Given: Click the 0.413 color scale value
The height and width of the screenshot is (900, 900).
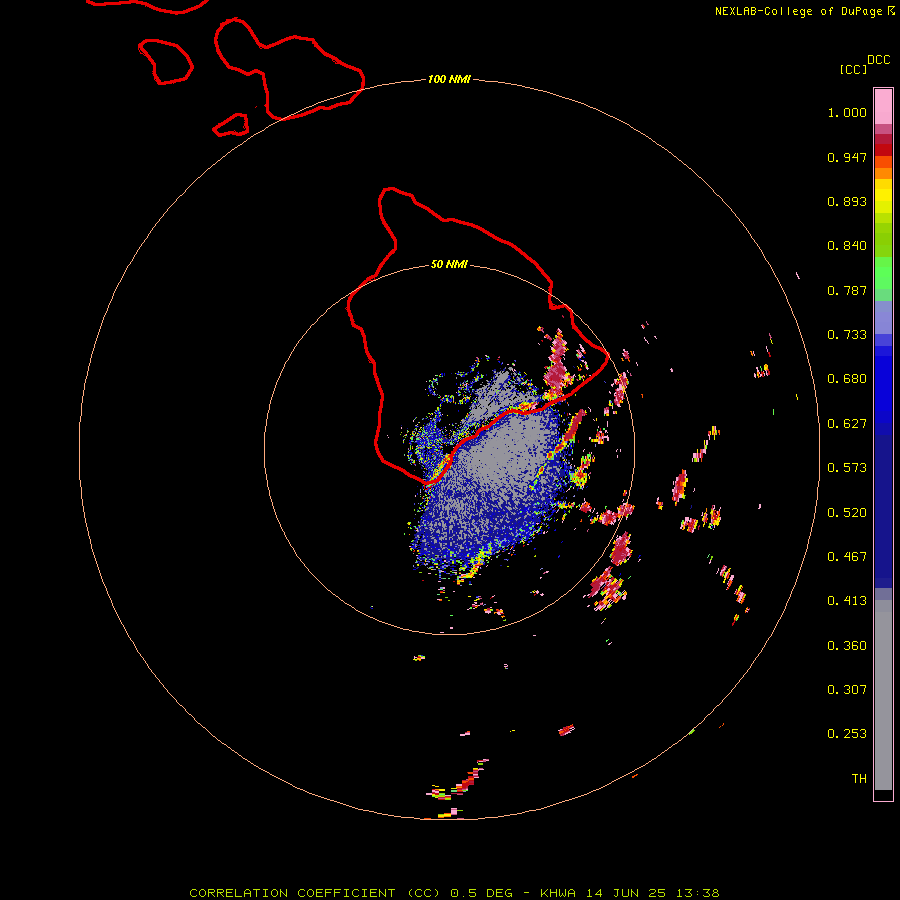Looking at the screenshot, I should tap(847, 601).
